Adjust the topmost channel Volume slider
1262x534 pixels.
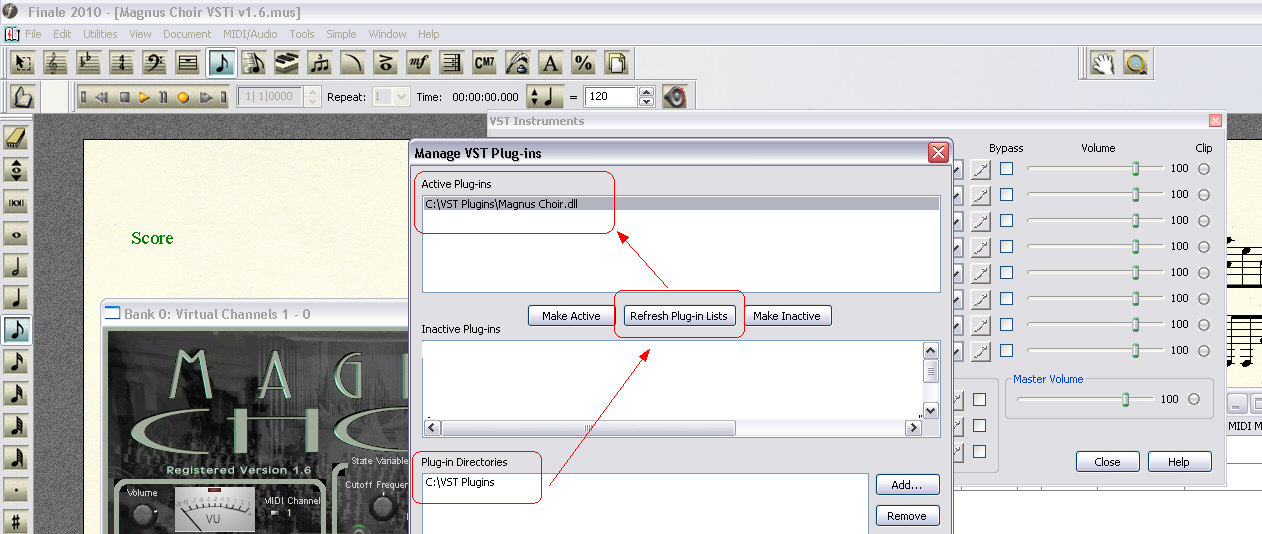pos(1135,169)
